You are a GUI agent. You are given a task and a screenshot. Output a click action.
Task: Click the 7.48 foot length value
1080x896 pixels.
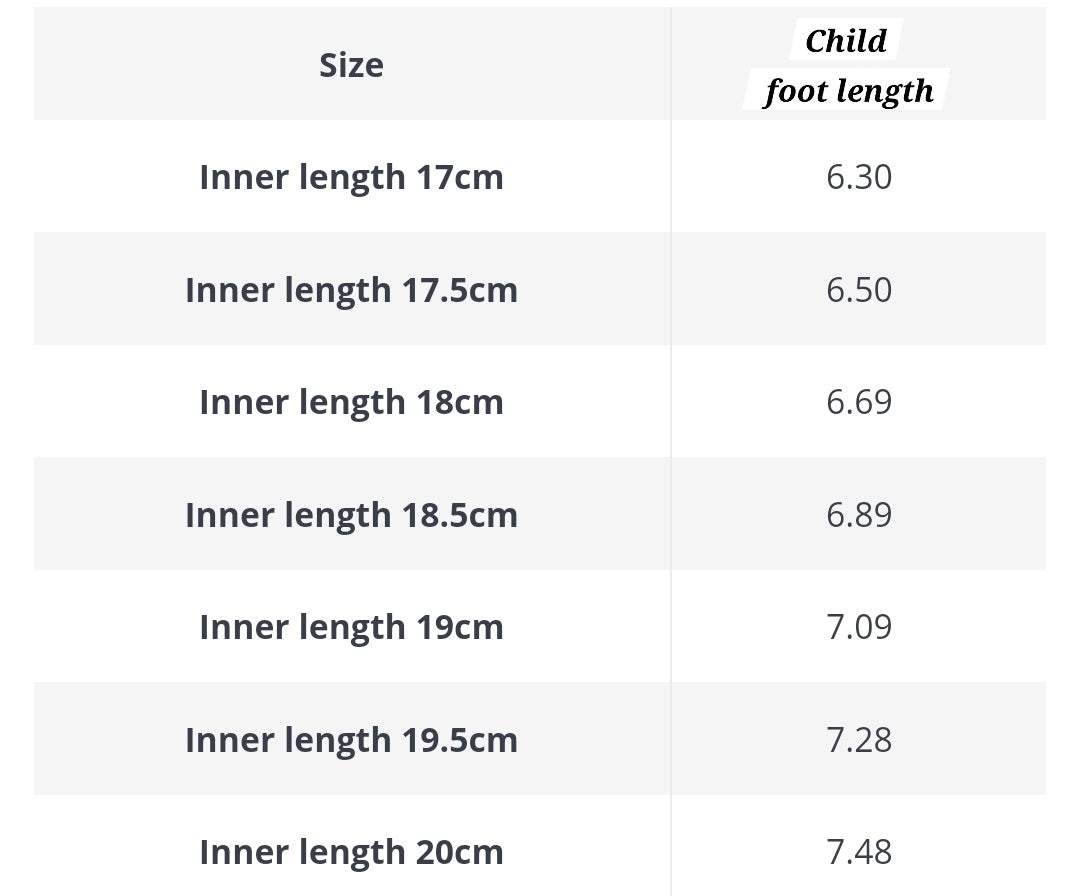[x=859, y=852]
